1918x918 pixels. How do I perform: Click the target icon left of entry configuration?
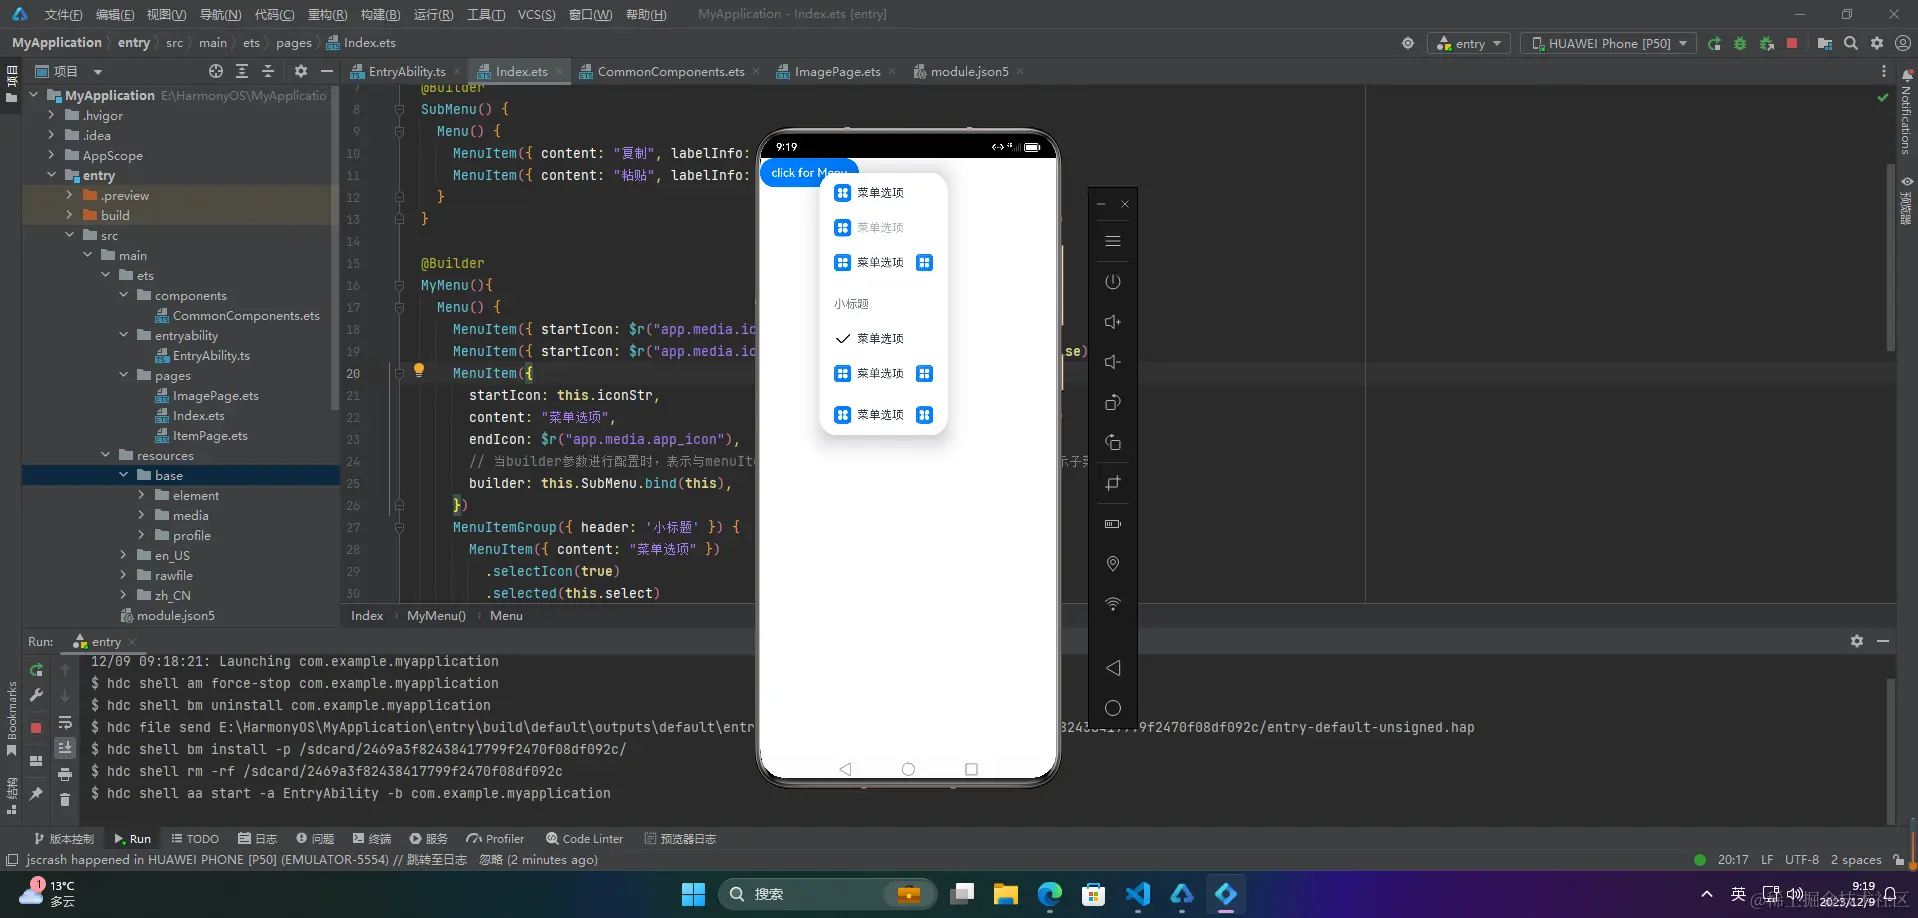(x=1408, y=44)
